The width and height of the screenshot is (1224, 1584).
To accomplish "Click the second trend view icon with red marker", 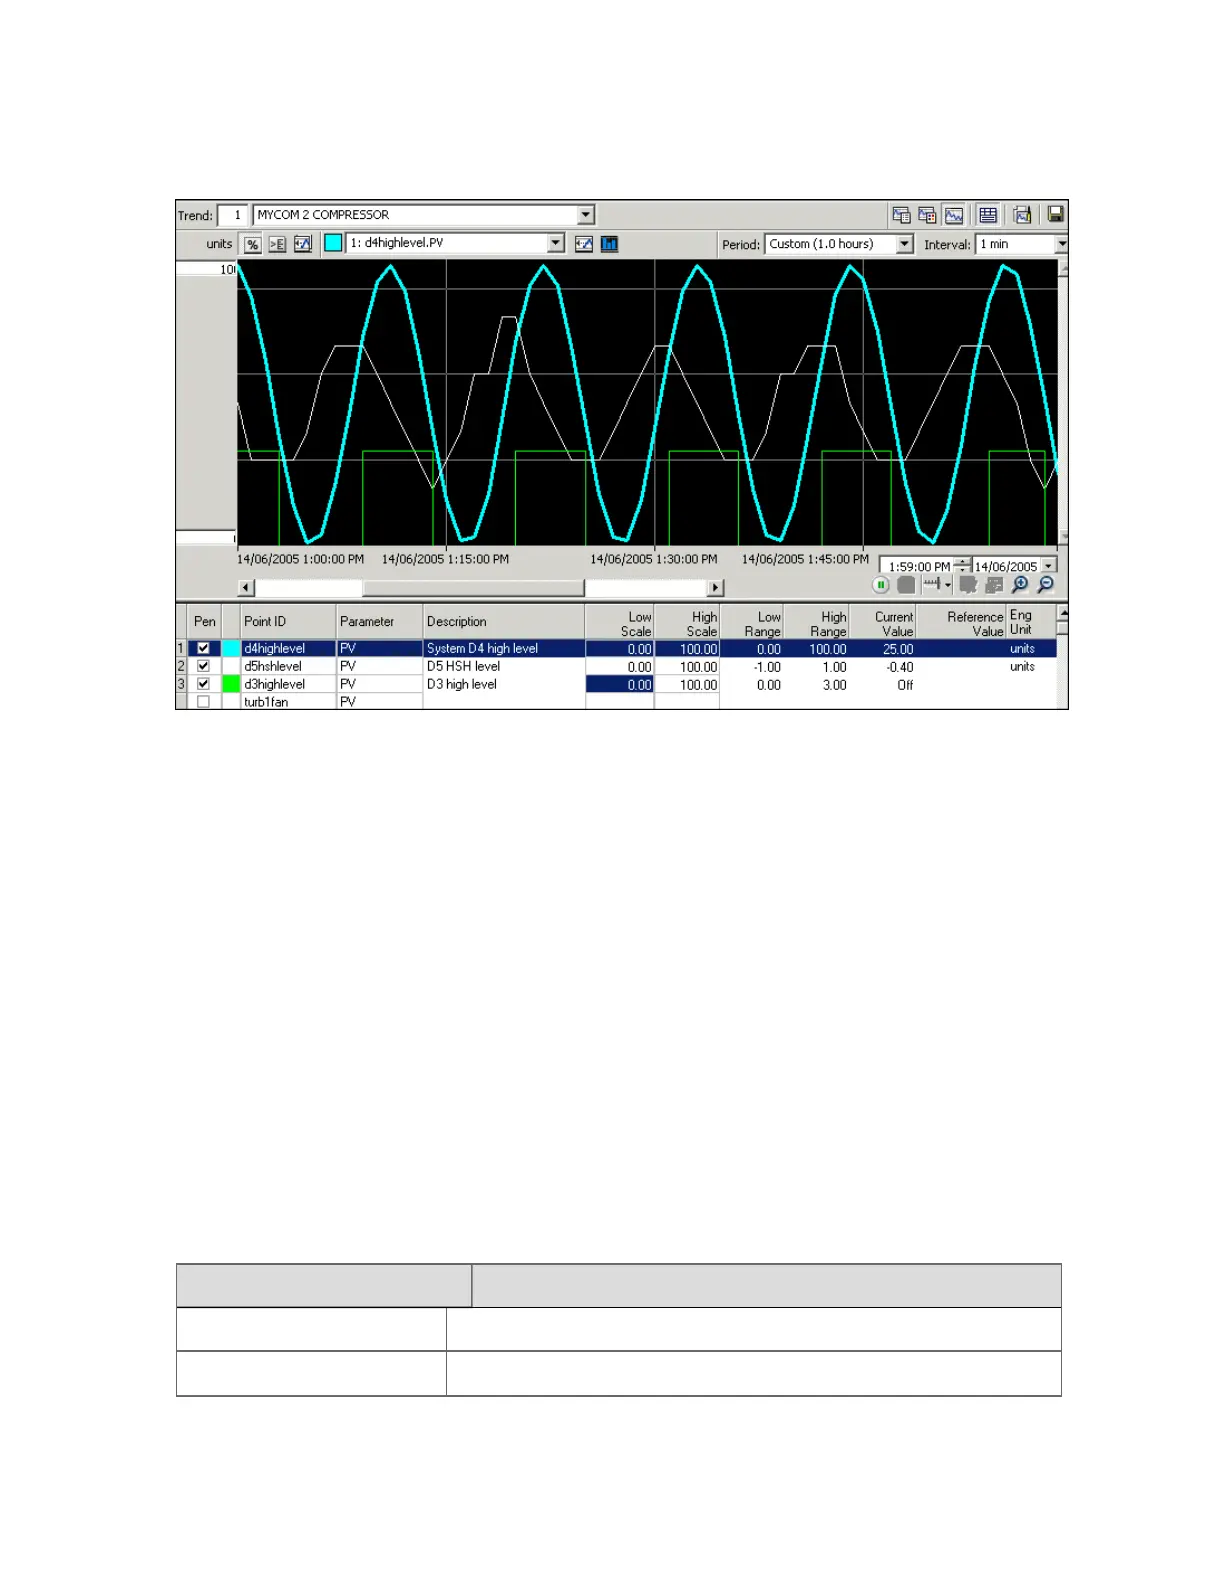I will [x=927, y=215].
